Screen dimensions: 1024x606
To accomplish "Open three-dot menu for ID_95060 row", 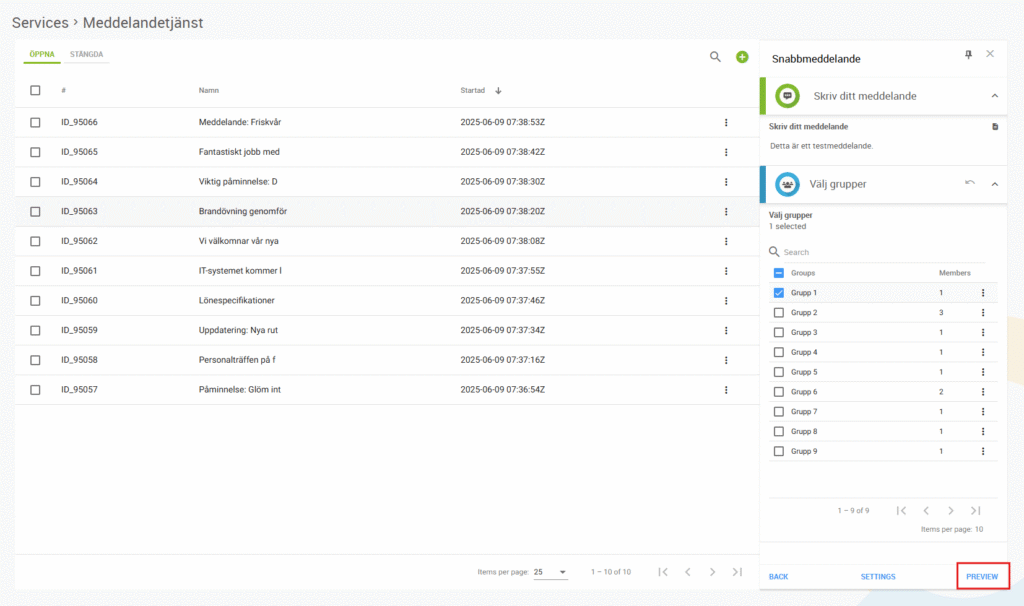I will (726, 300).
